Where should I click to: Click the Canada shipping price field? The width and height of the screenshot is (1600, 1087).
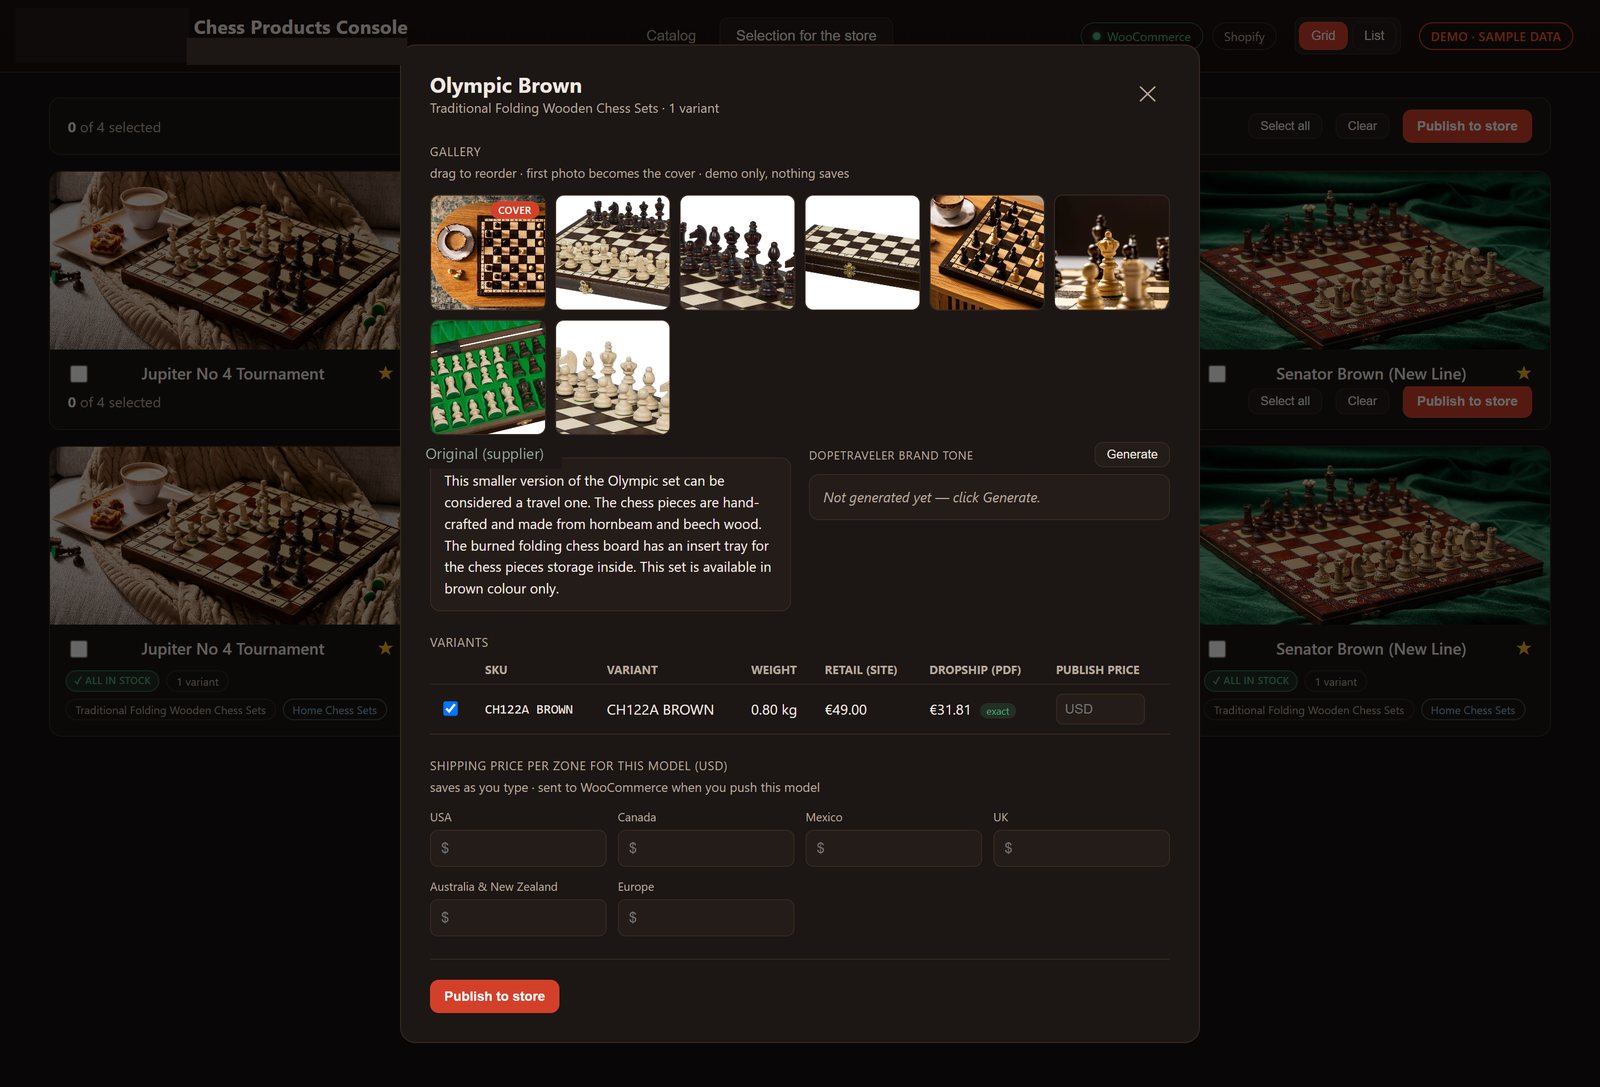[706, 848]
